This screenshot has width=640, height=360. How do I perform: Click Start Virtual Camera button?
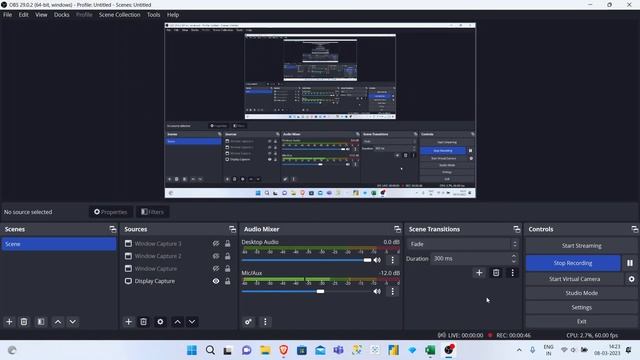(575, 279)
